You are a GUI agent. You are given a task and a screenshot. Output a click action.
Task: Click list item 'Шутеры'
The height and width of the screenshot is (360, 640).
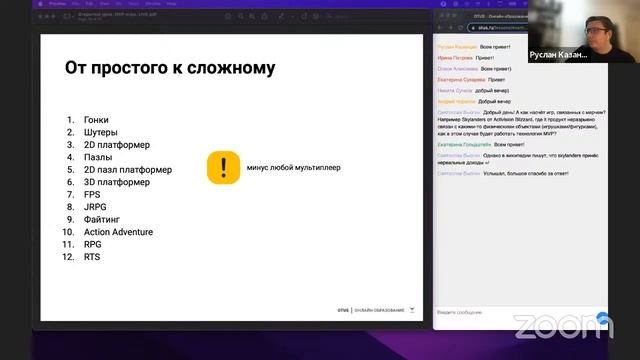click(101, 132)
